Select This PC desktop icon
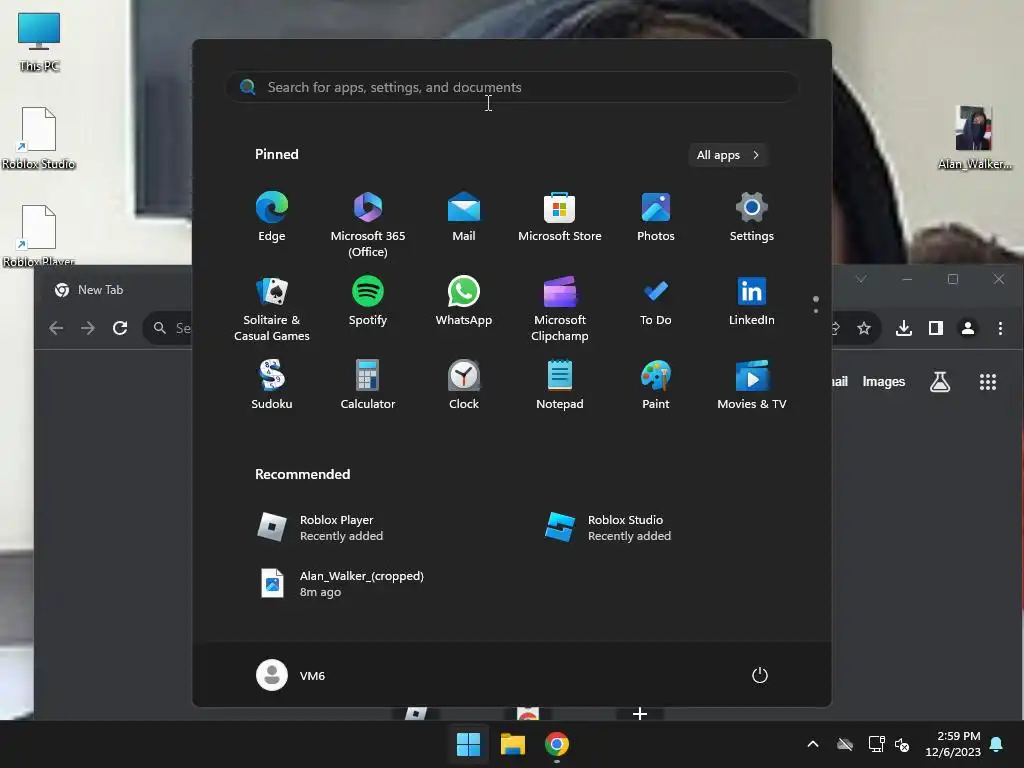The width and height of the screenshot is (1024, 768). click(x=39, y=42)
